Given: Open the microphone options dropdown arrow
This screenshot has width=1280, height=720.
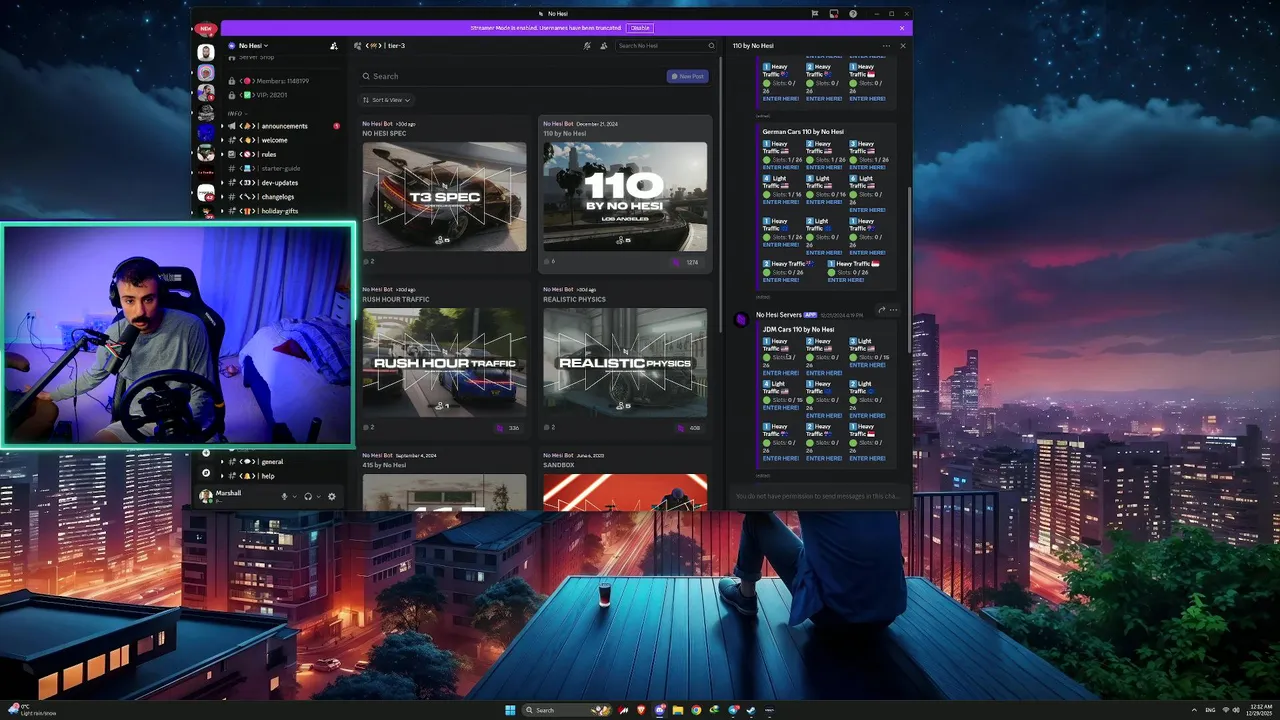Looking at the screenshot, I should pyautogui.click(x=294, y=496).
